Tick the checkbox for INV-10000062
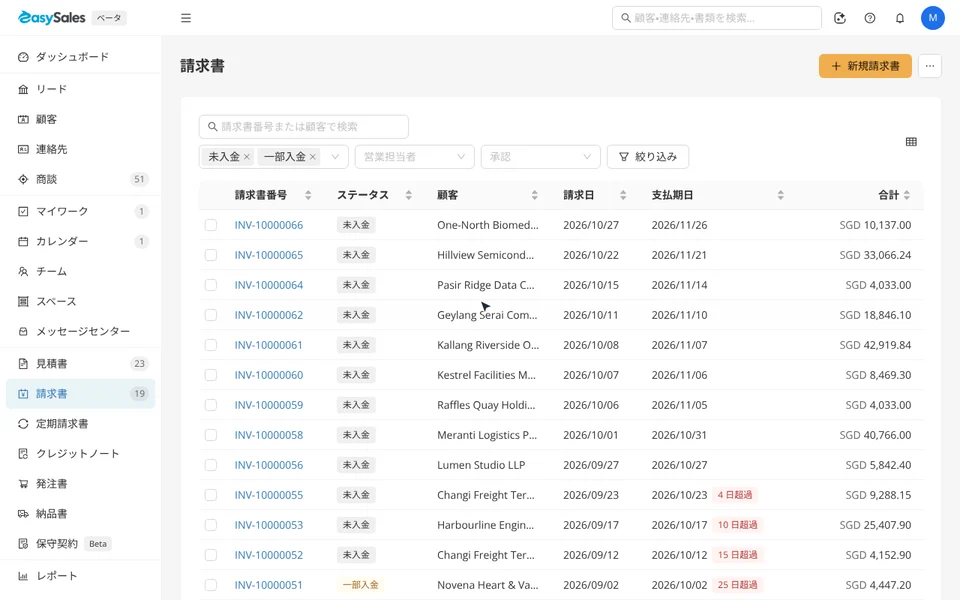This screenshot has height=600, width=960. 211,315
